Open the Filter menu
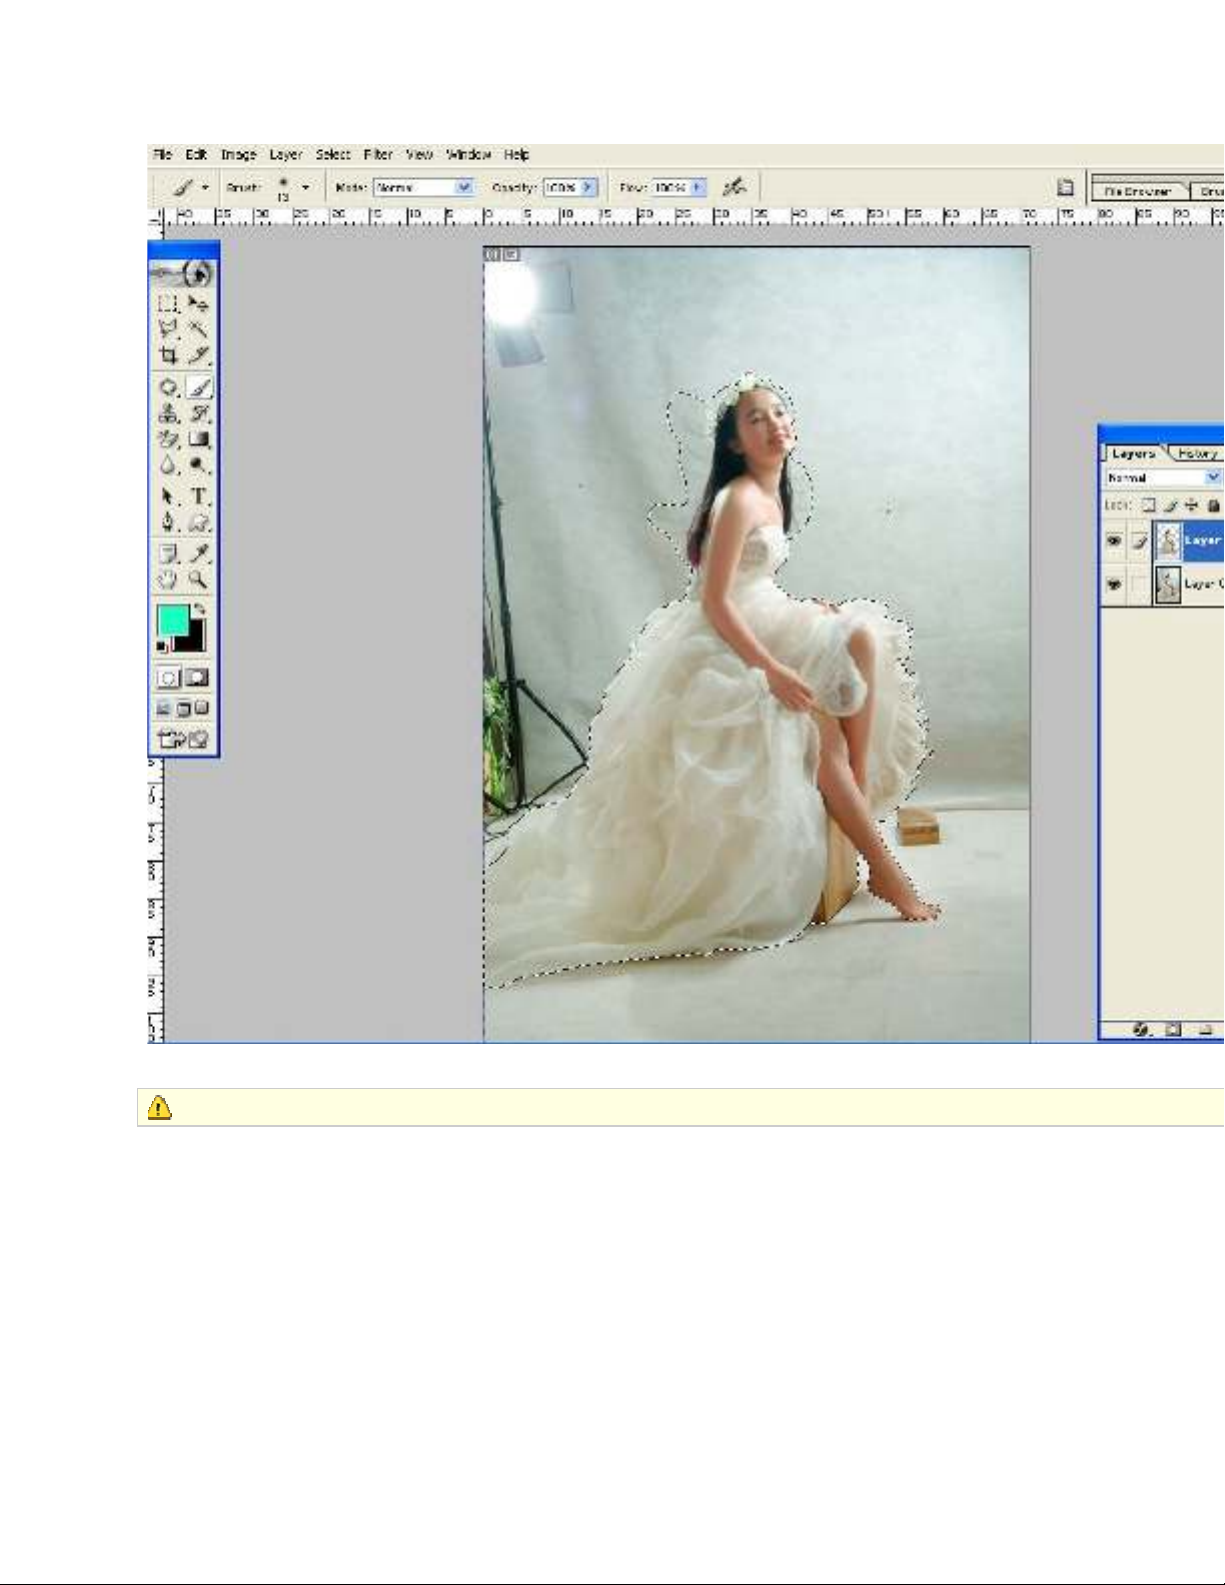 click(377, 155)
